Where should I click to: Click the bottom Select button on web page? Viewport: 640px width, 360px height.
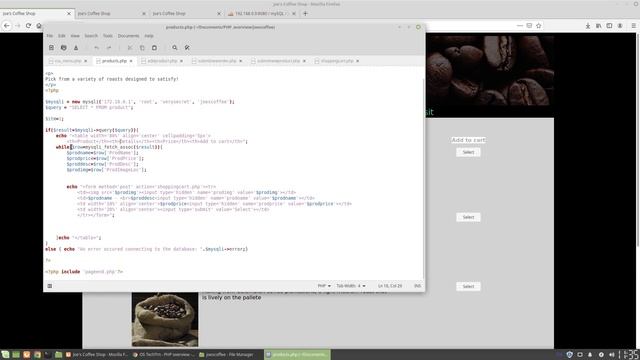point(468,287)
